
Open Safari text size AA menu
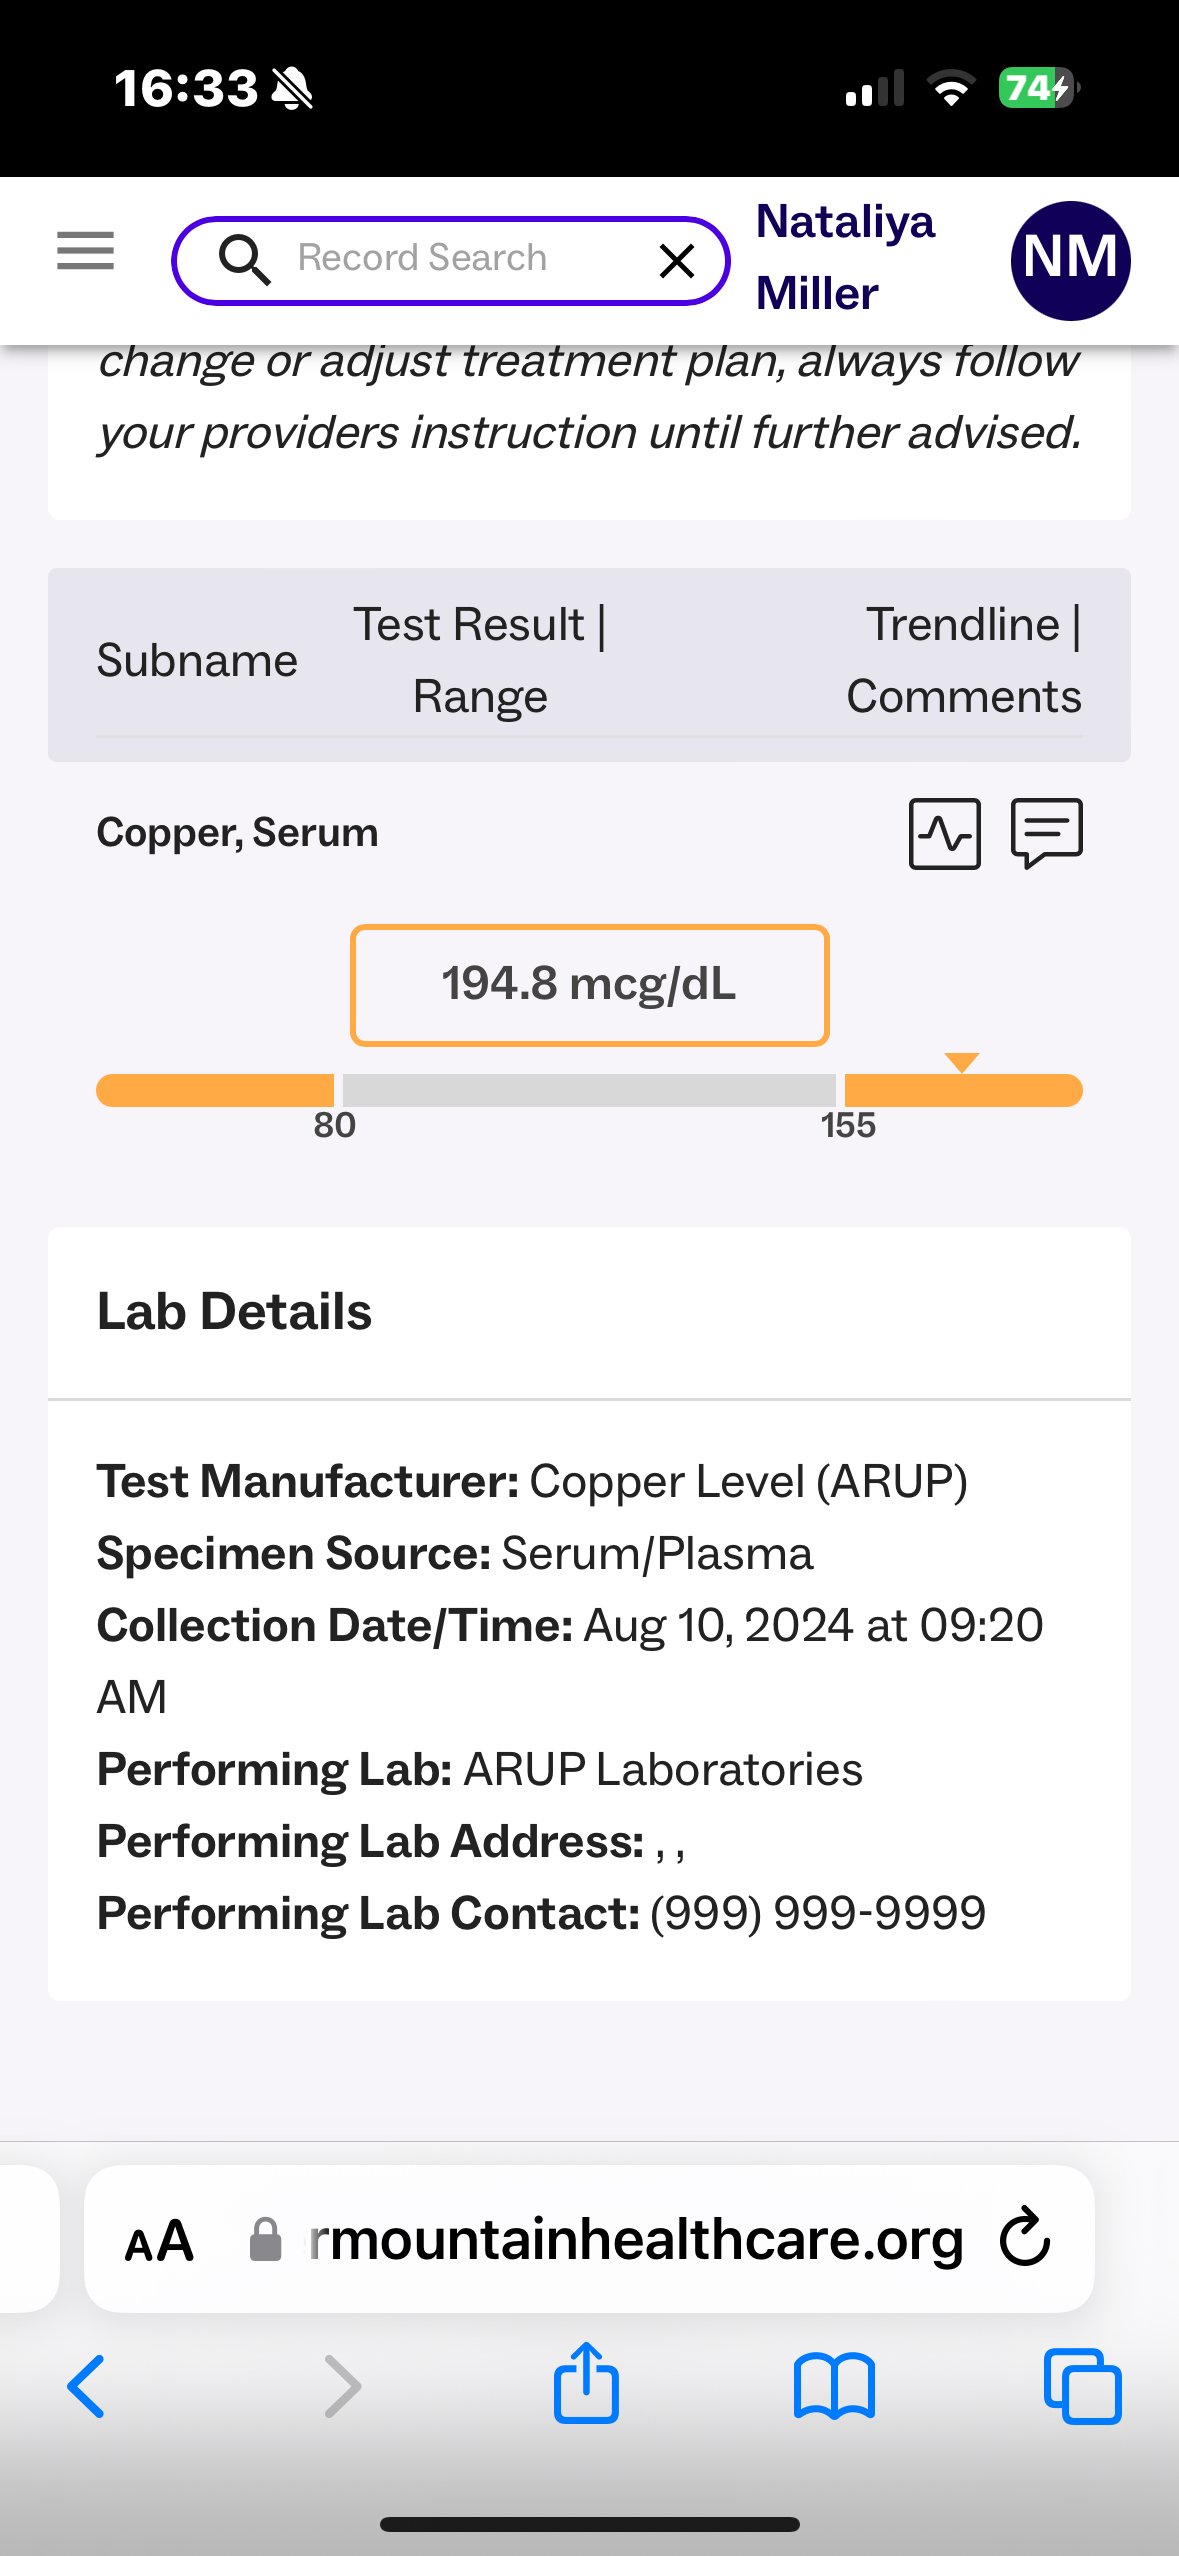[159, 2241]
